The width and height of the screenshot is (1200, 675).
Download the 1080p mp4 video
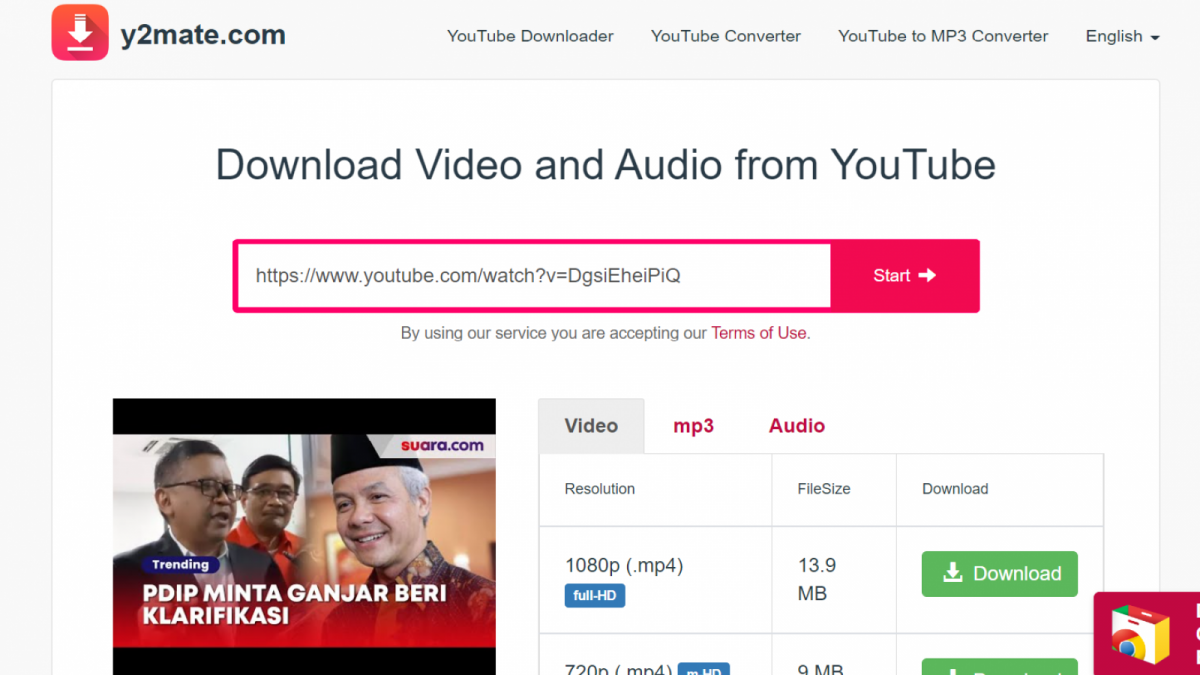point(999,574)
